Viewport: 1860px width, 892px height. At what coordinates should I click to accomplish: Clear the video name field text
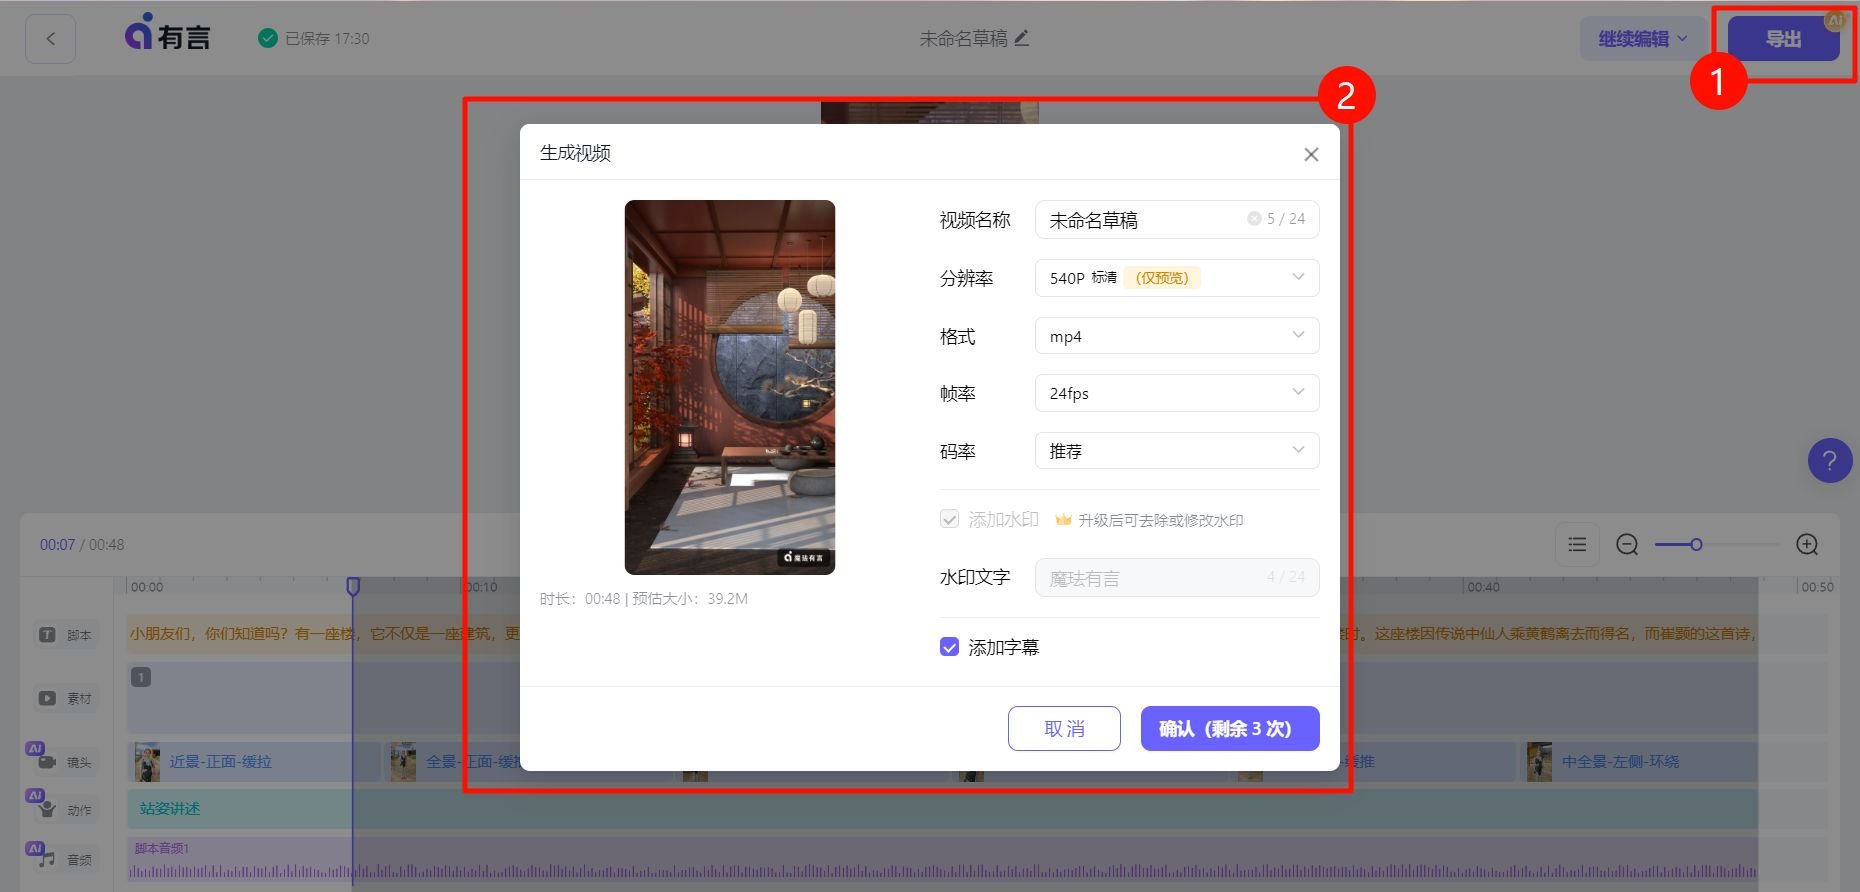[1253, 219]
